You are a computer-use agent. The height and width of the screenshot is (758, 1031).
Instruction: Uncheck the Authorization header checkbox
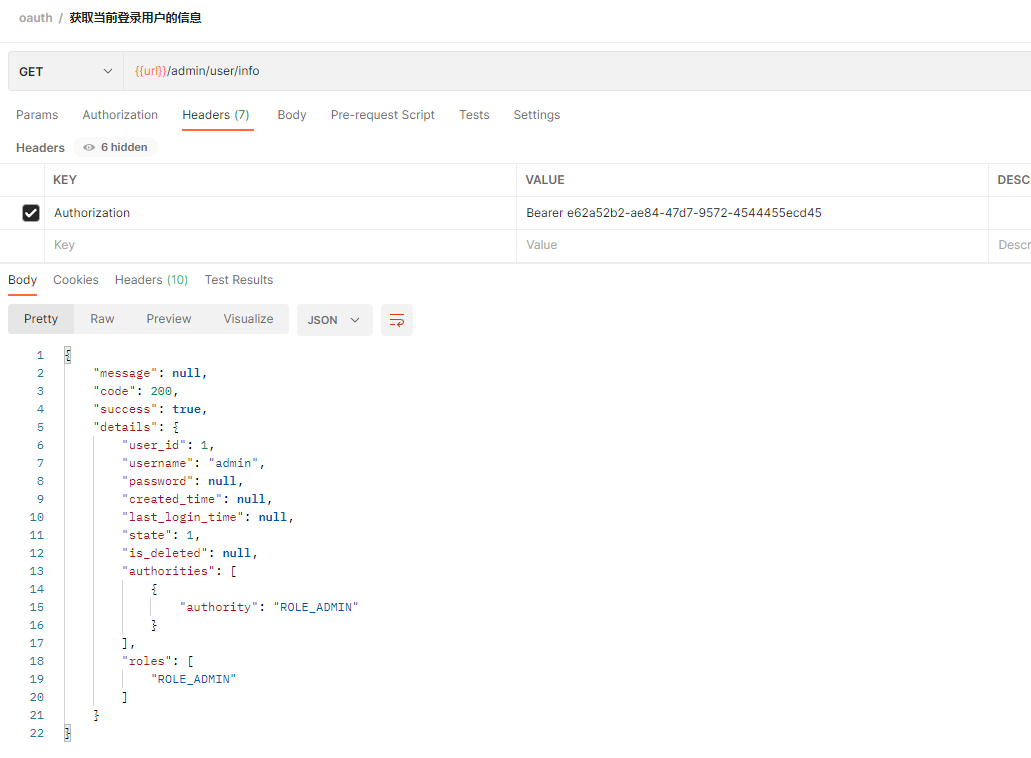31,213
